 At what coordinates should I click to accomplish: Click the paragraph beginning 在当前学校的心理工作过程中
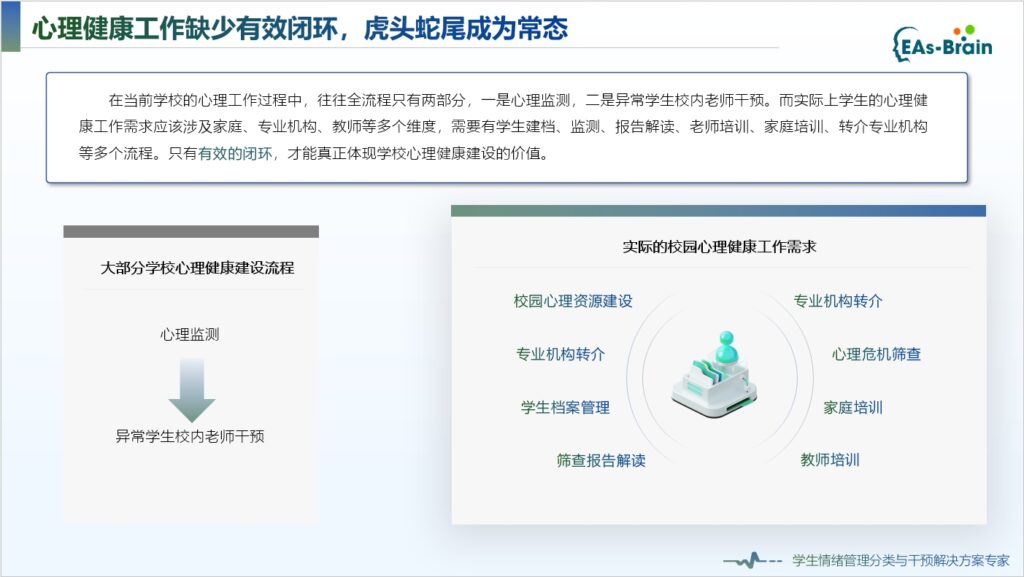pyautogui.click(x=503, y=127)
